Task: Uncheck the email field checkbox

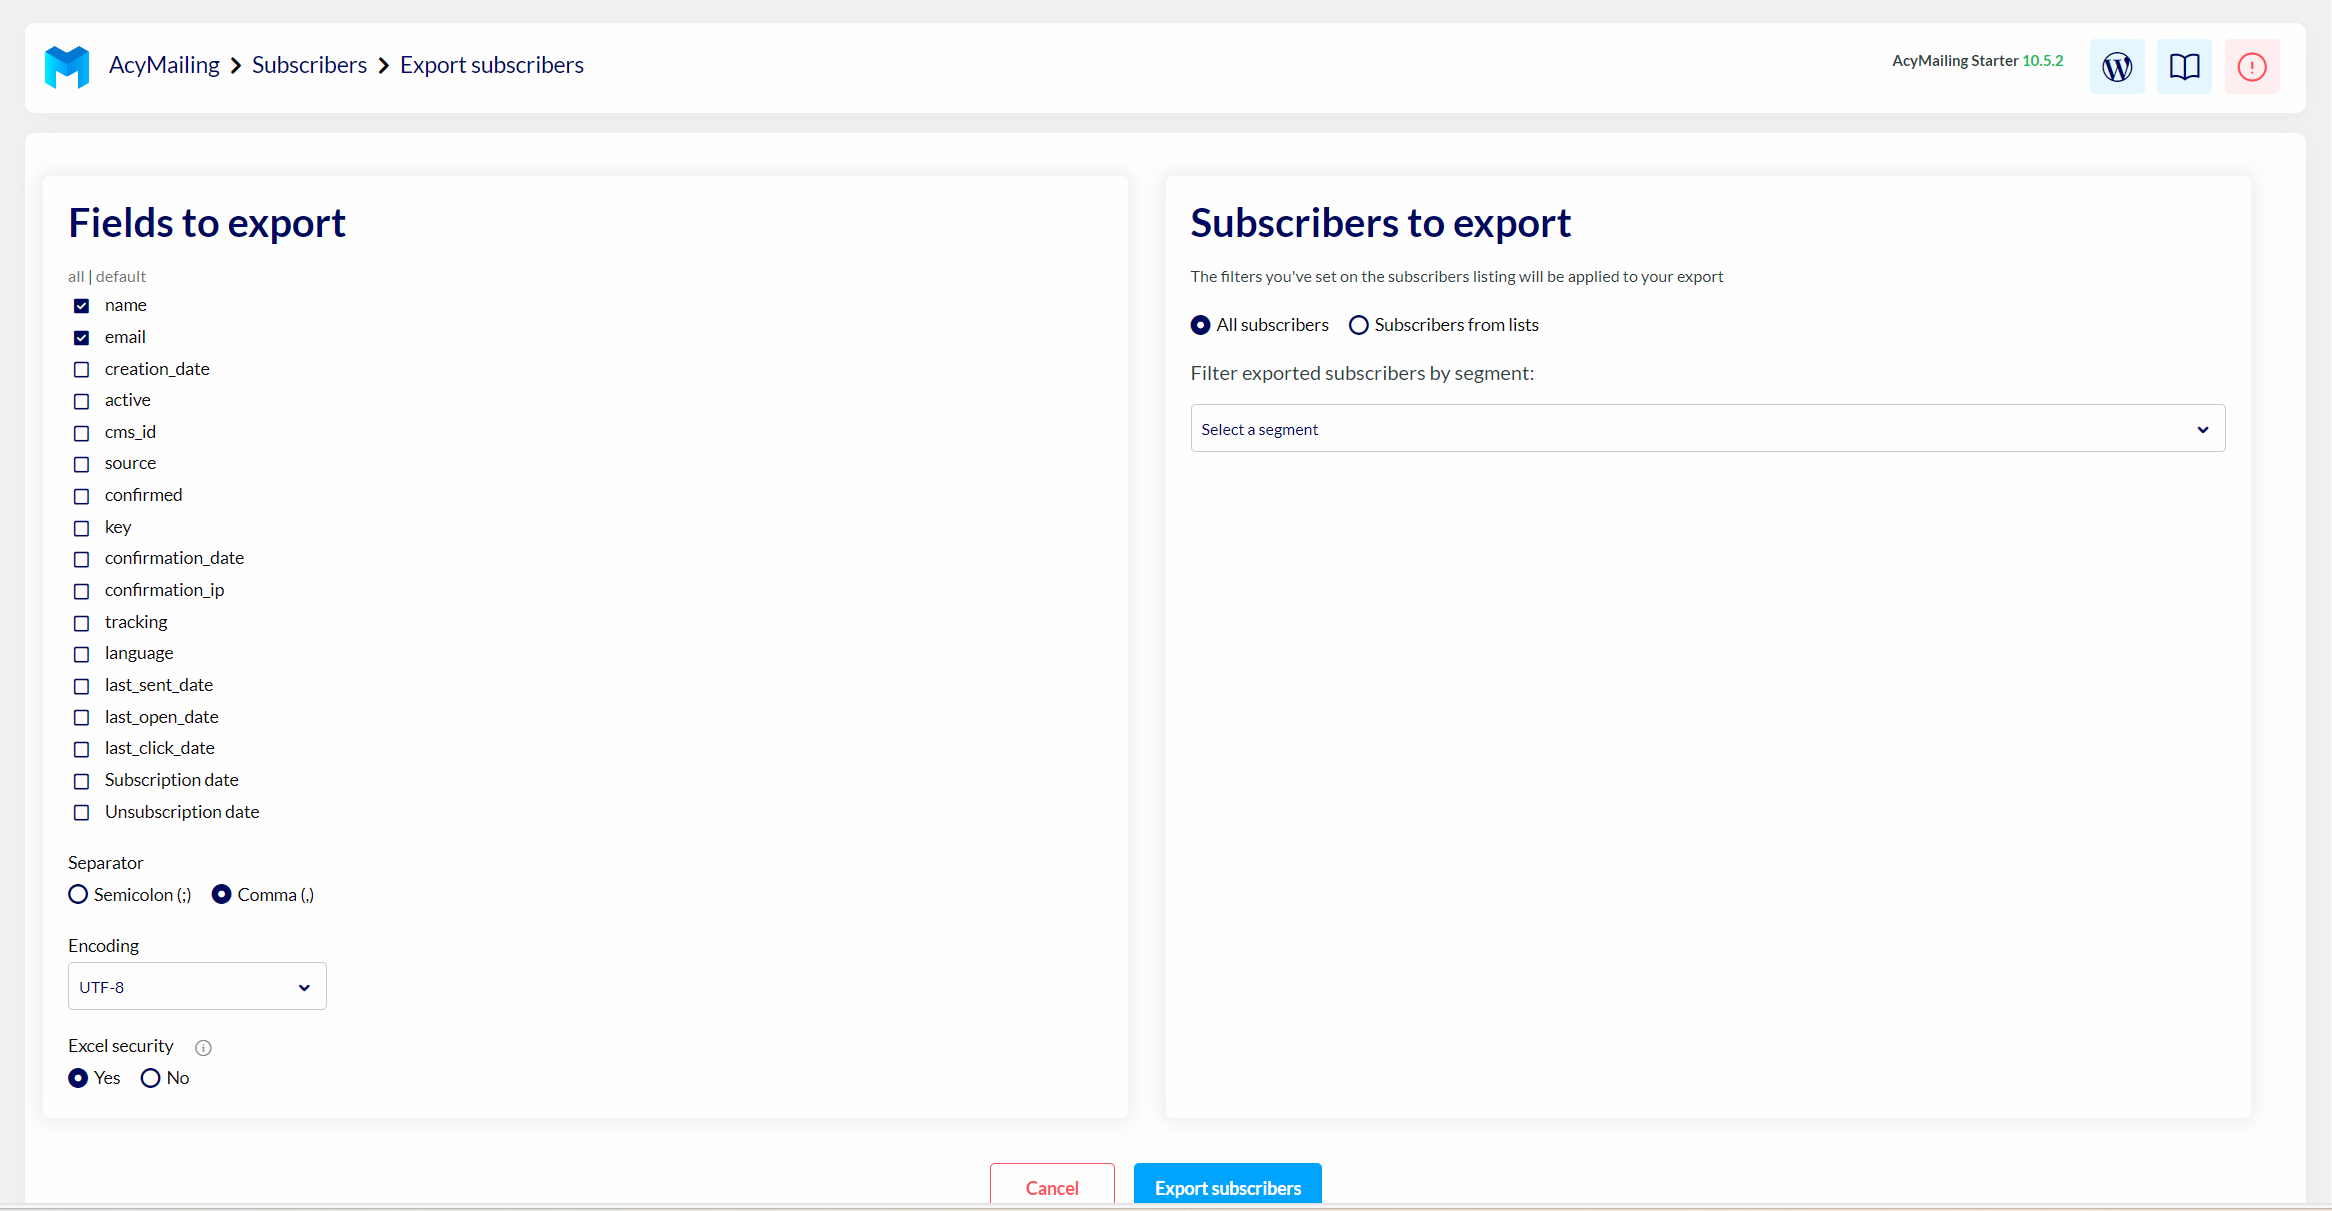Action: click(x=82, y=338)
